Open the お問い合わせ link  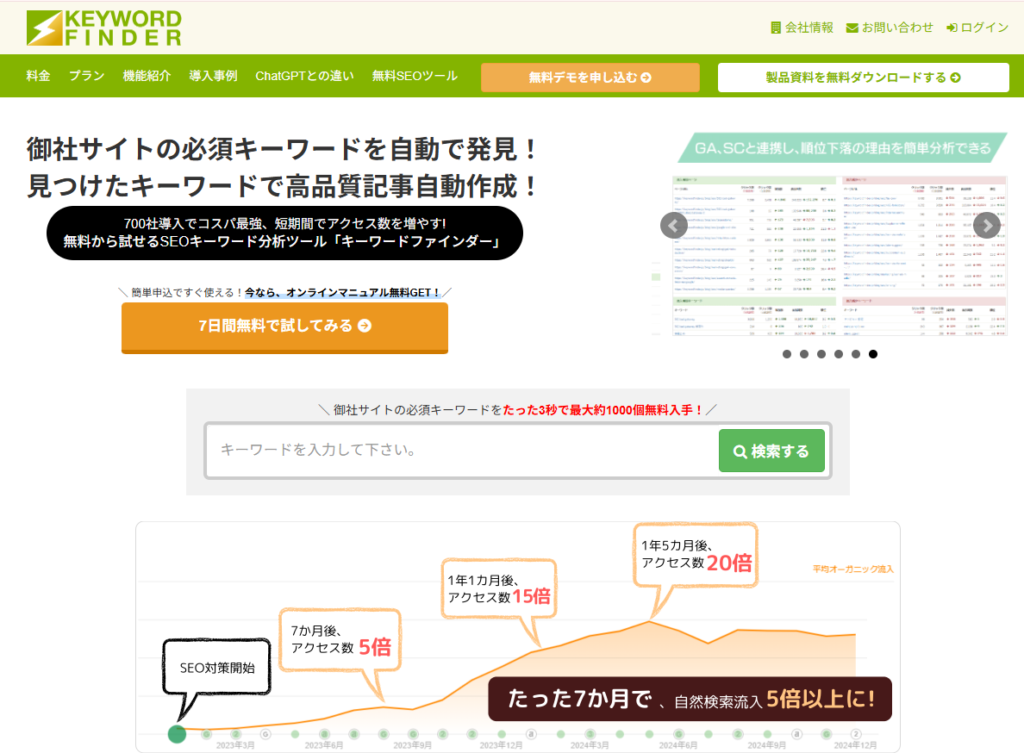coord(889,27)
